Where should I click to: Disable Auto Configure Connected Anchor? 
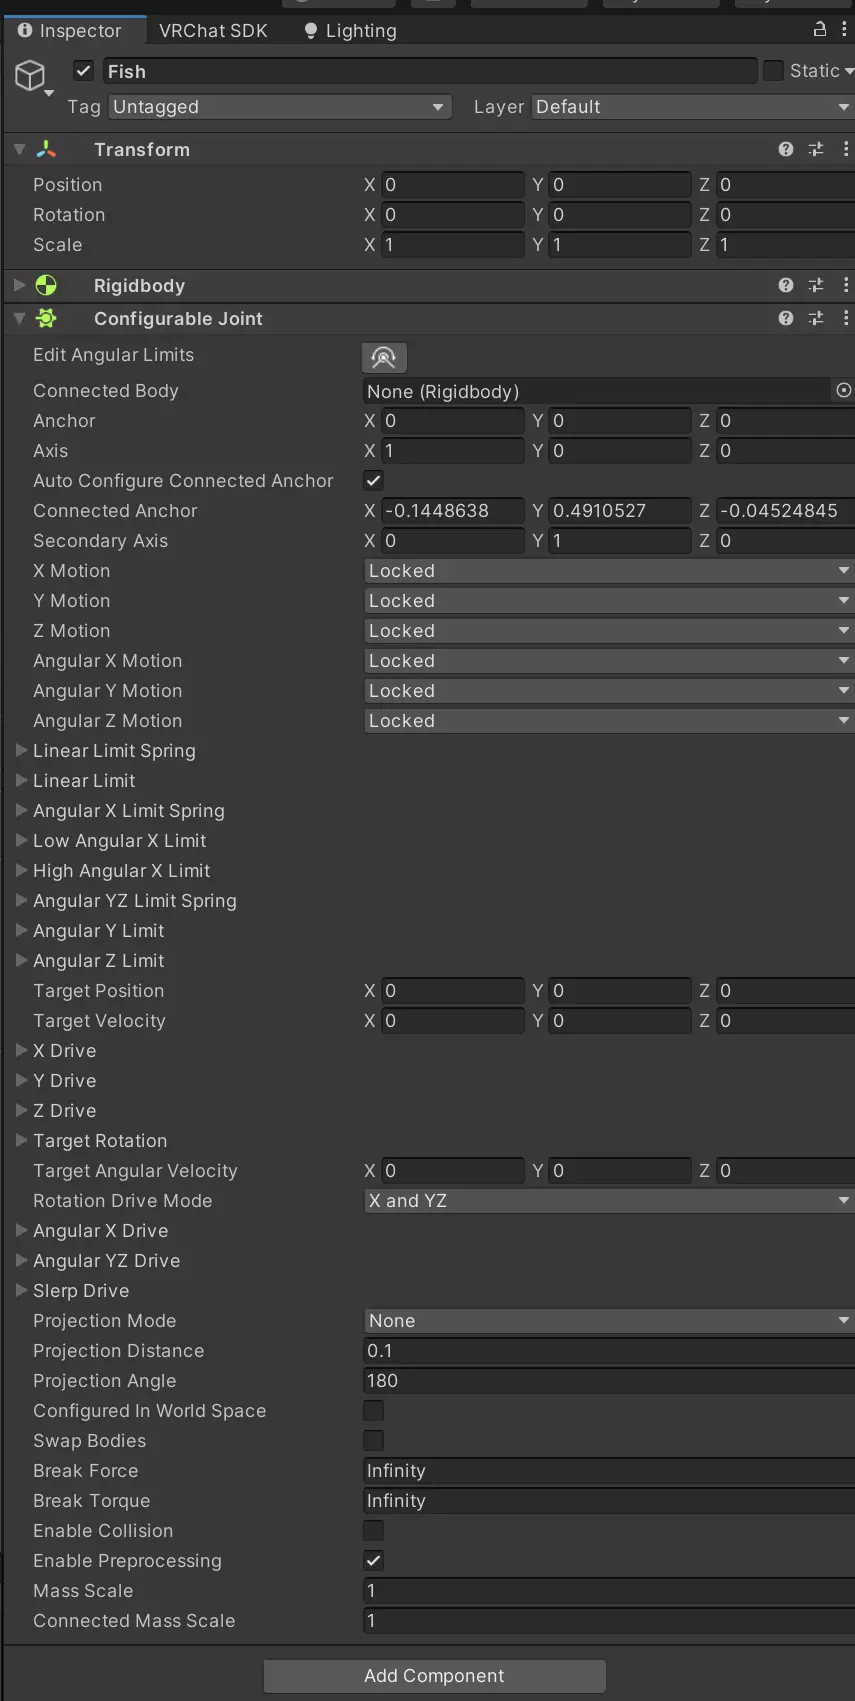[373, 480]
